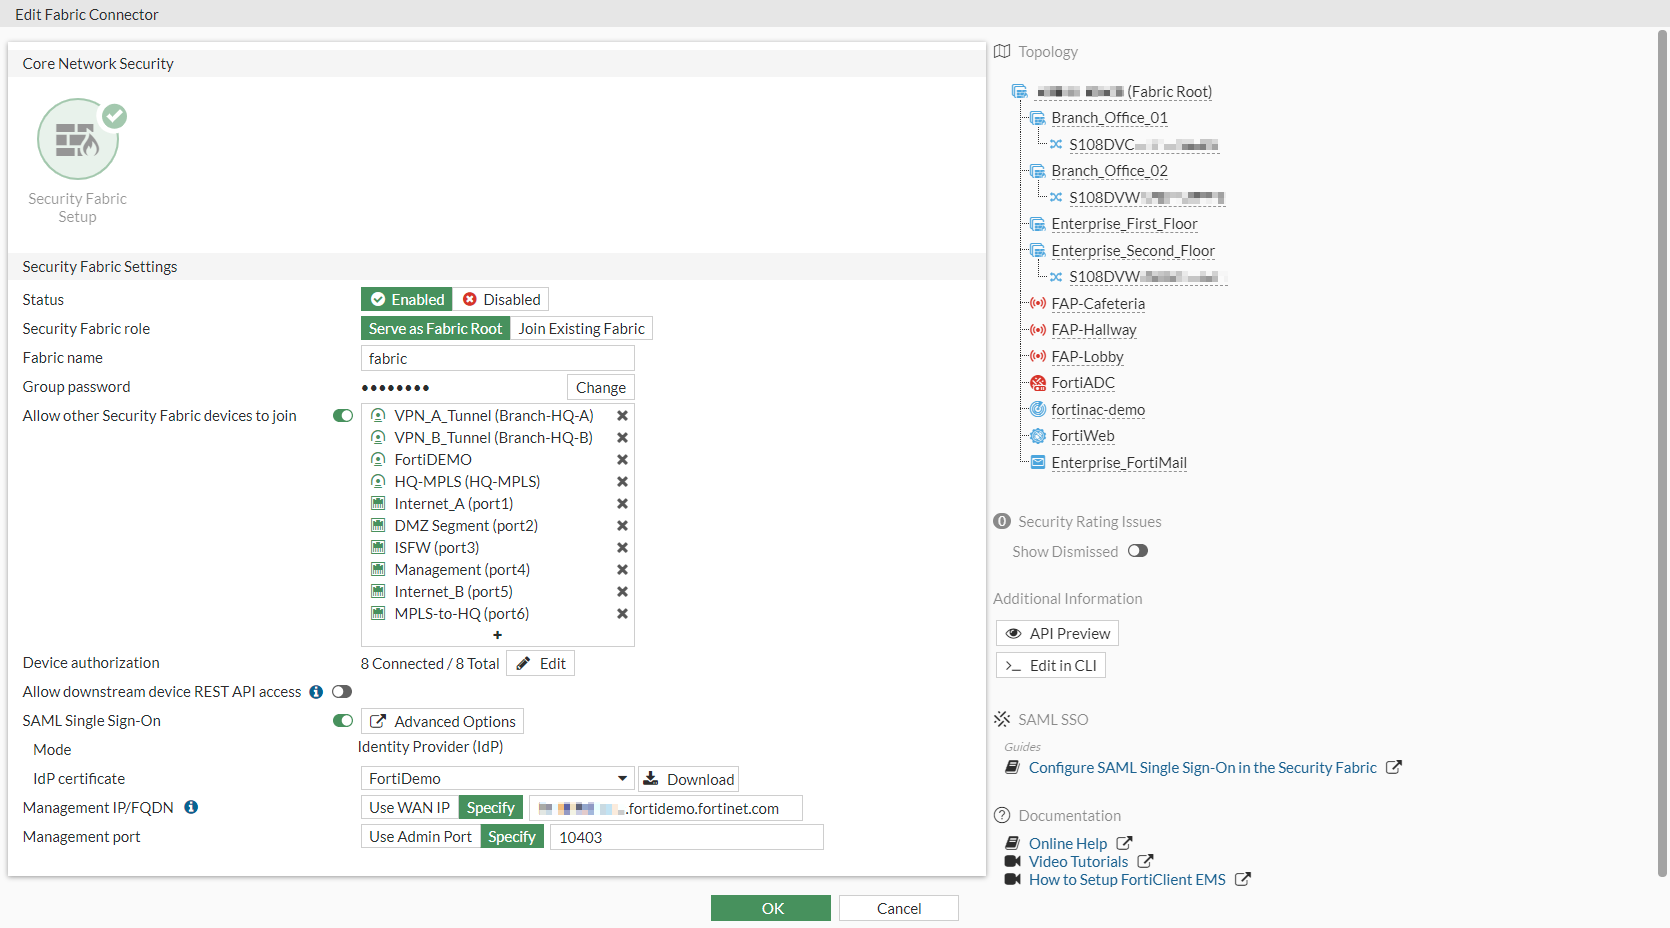Viewport: 1670px width, 928px height.
Task: Select Use WAN IP for Management IP/FQDN
Action: [x=409, y=807]
